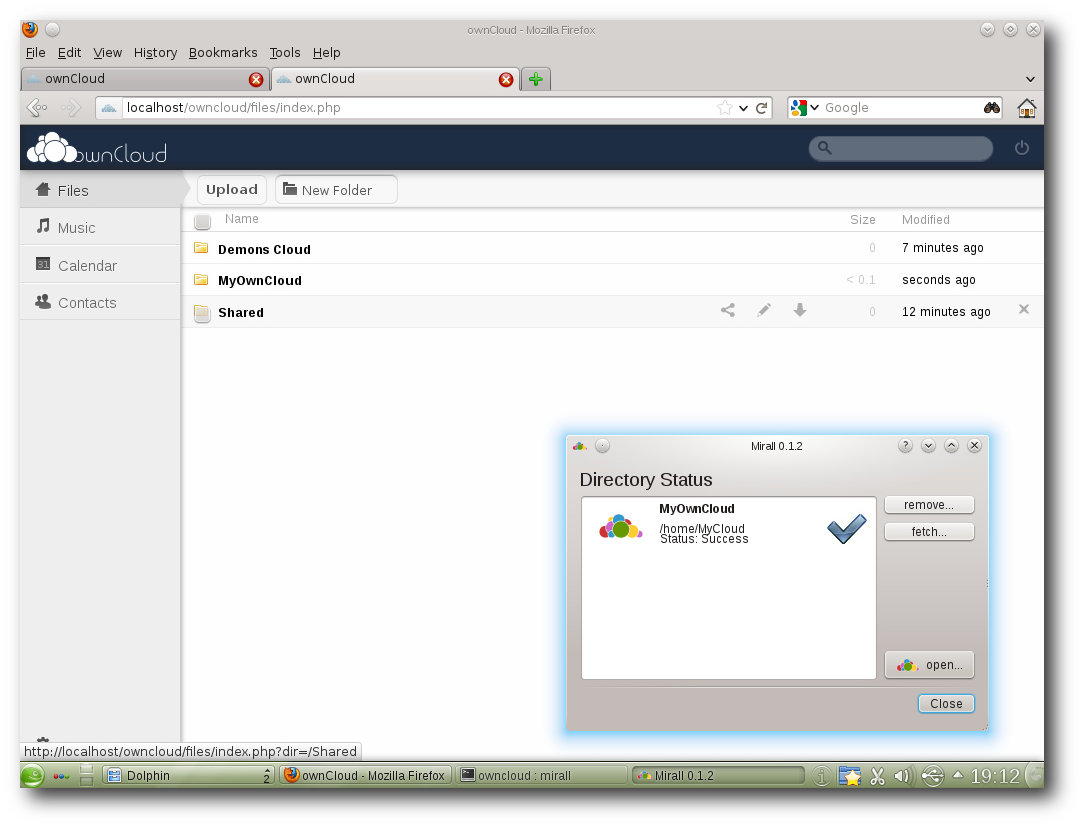Switch to the first ownCloud tab
The width and height of the screenshot is (1084, 828).
point(144,79)
